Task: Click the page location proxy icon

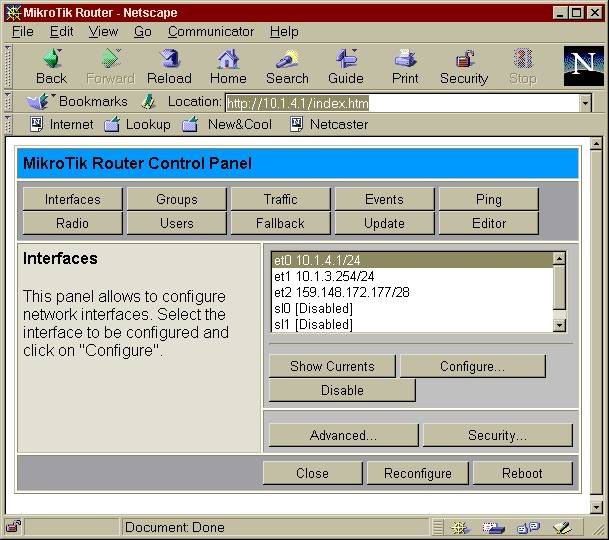Action: point(148,102)
